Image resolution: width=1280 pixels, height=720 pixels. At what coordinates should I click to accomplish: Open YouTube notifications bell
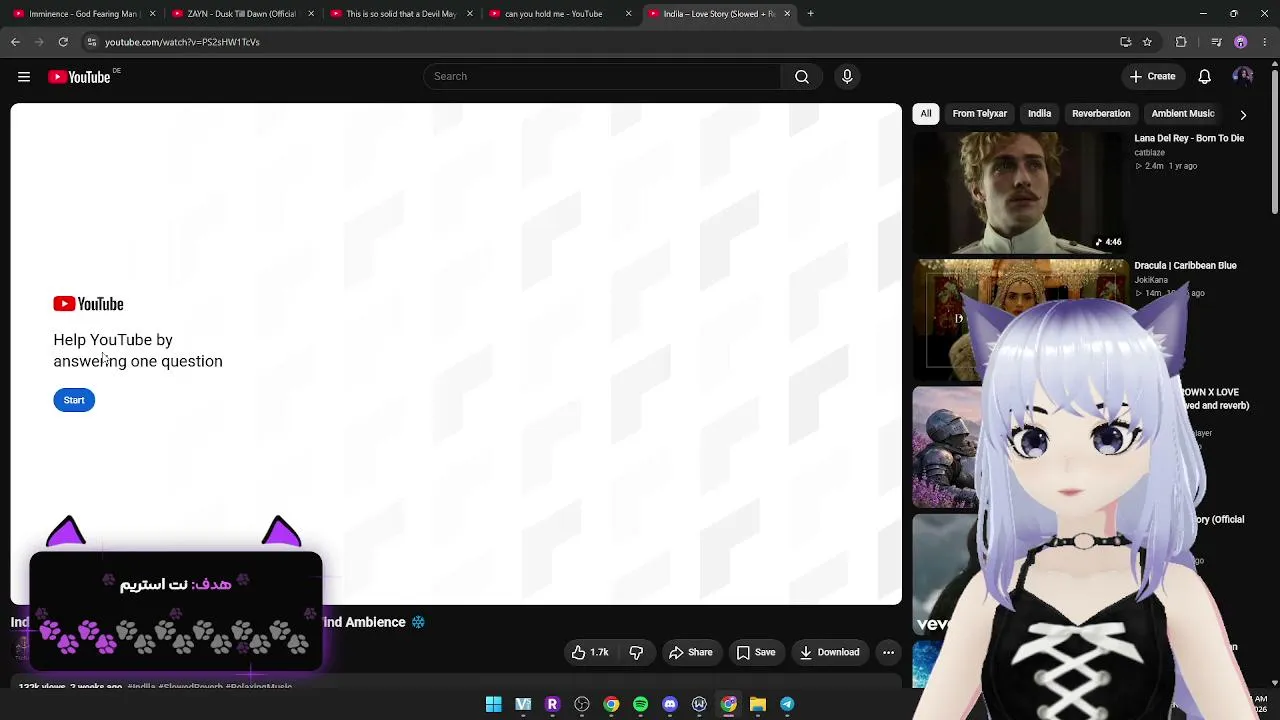(1205, 77)
